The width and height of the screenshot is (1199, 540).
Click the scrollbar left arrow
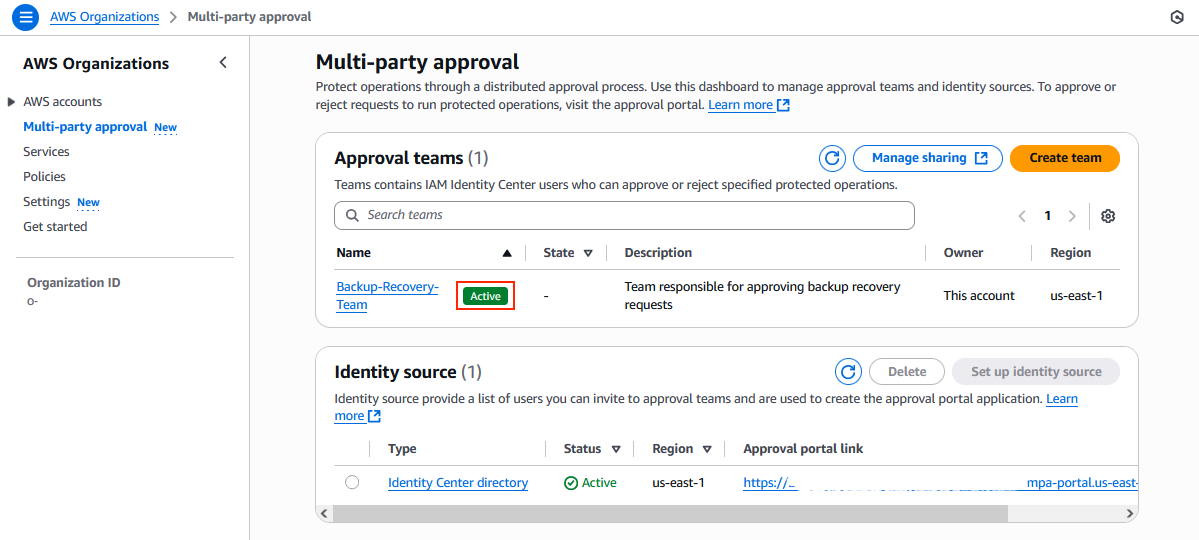(x=323, y=512)
